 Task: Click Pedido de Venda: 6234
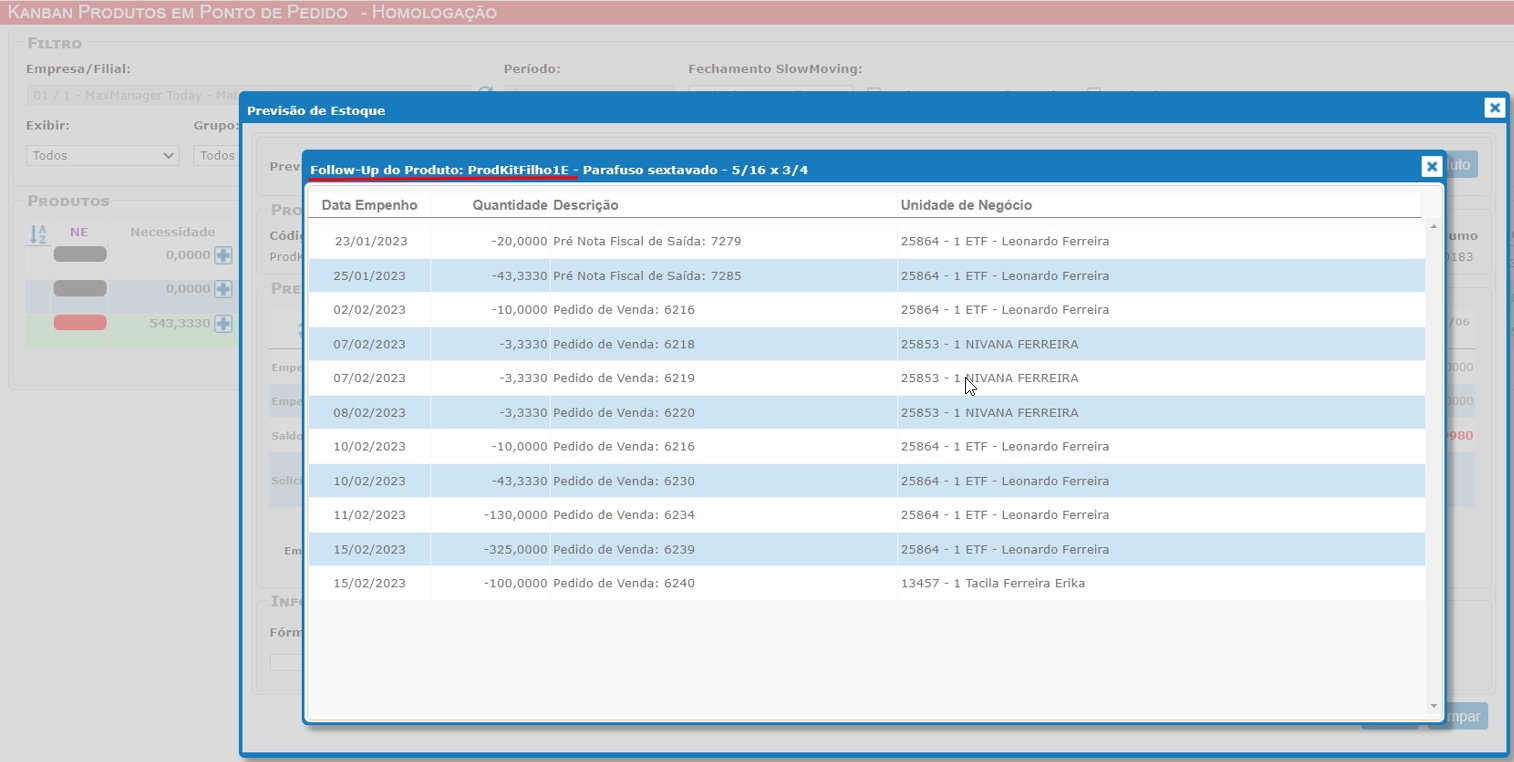pos(624,515)
